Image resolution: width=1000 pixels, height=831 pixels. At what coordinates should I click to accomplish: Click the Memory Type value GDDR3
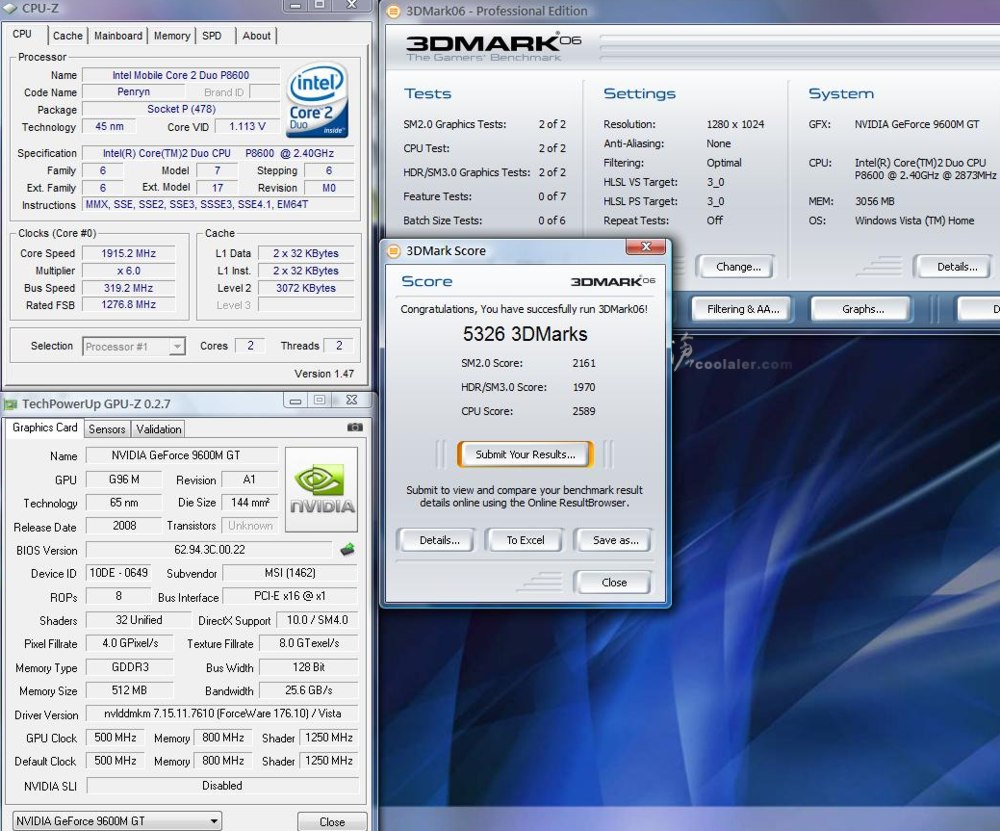(x=129, y=667)
